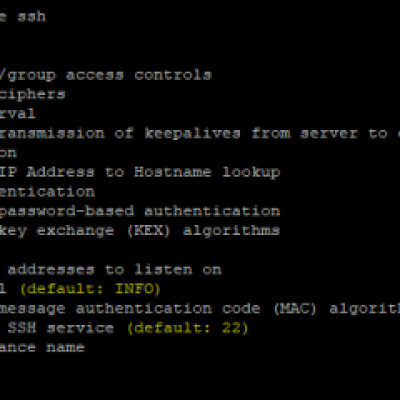
Task: Select 'IP Address to Hostname lookup' line
Action: (140, 173)
